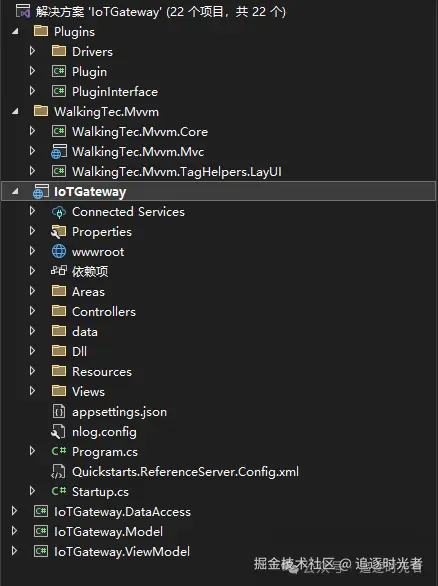Collapse the Plugins solution folder
The width and height of the screenshot is (438, 586).
click(x=15, y=31)
